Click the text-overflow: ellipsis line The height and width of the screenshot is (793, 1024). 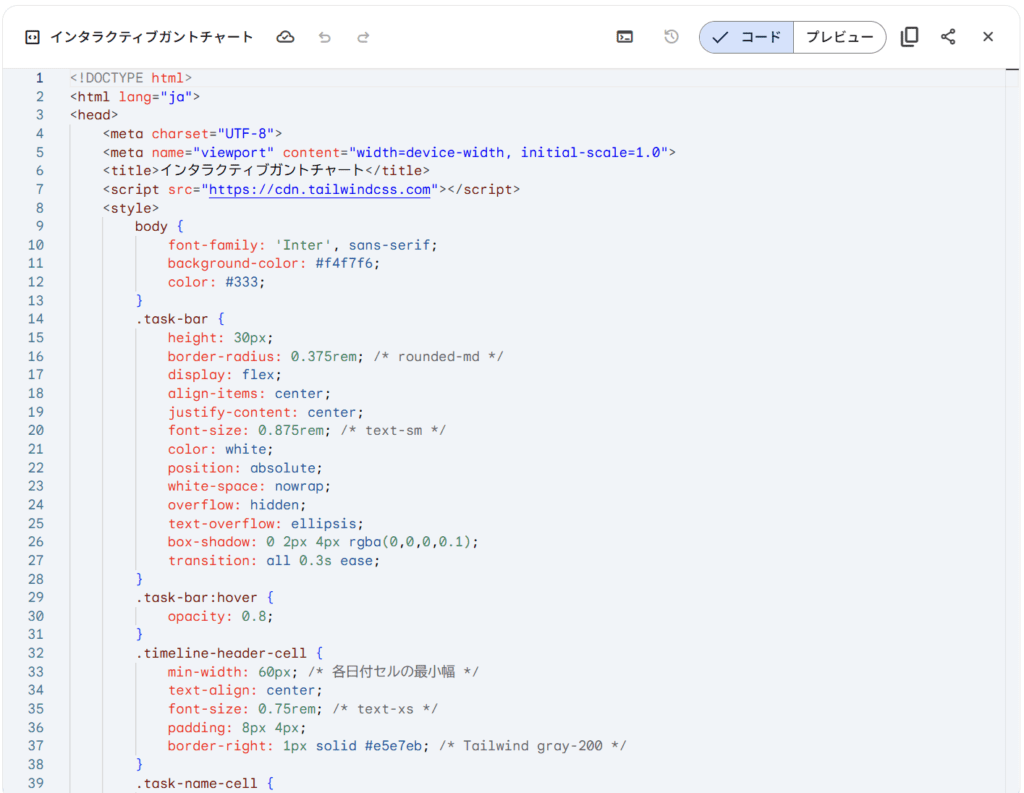[265, 523]
